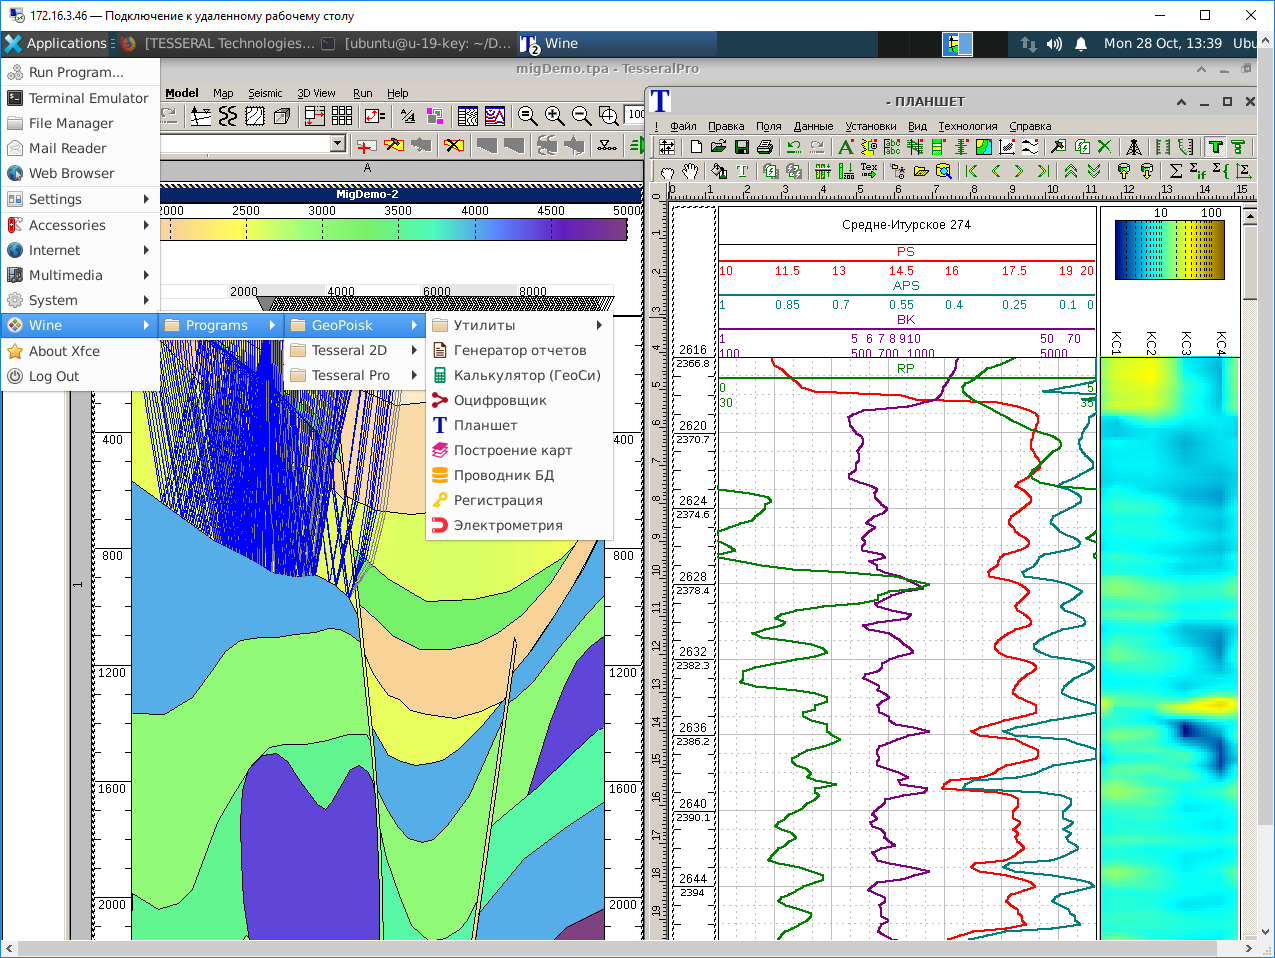
Task: Open File Manager from Applications menu
Action: (80, 123)
